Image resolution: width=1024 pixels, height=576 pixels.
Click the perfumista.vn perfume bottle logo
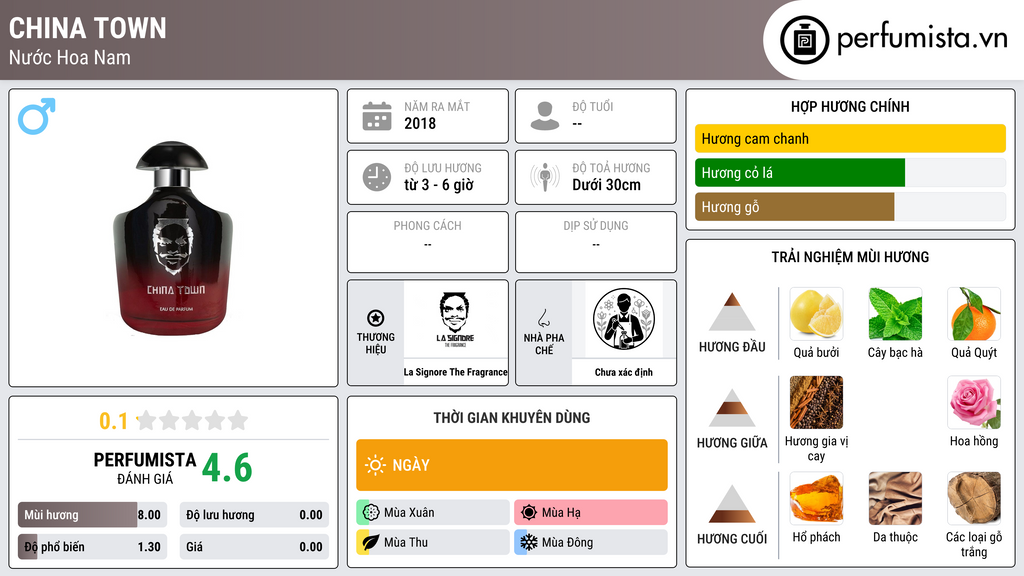coord(804,40)
